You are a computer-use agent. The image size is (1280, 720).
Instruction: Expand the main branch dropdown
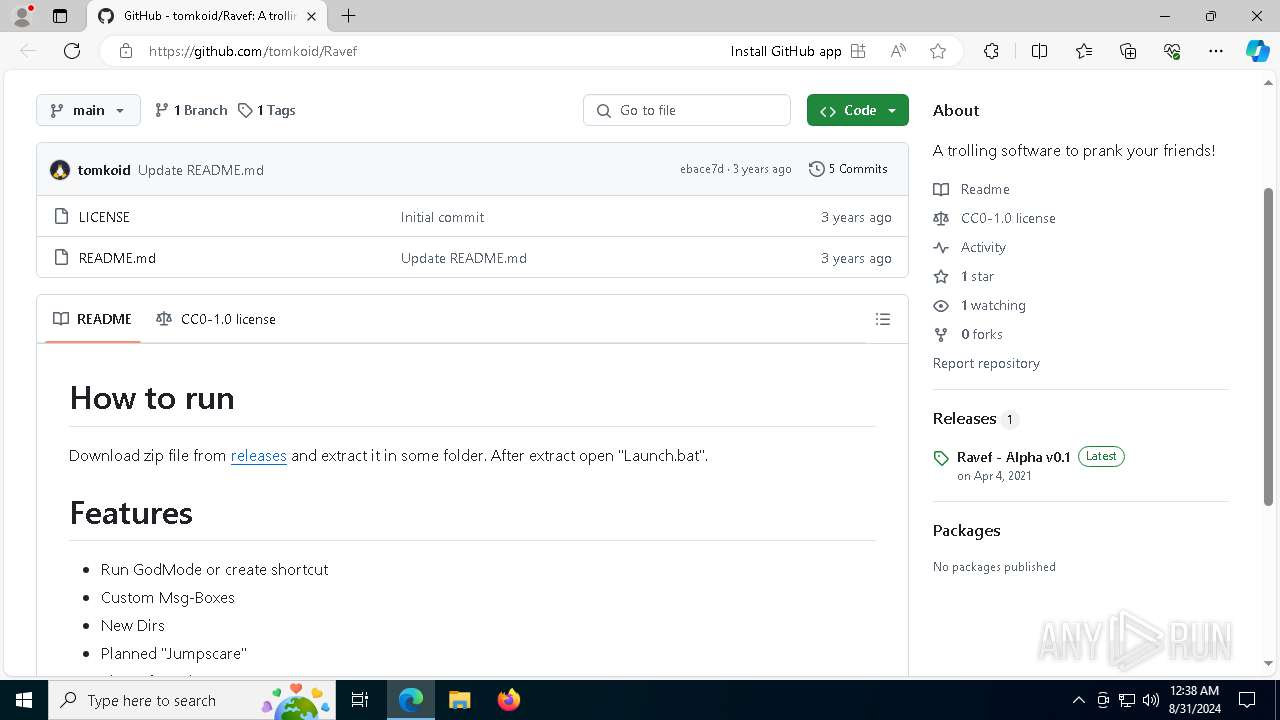(x=88, y=110)
